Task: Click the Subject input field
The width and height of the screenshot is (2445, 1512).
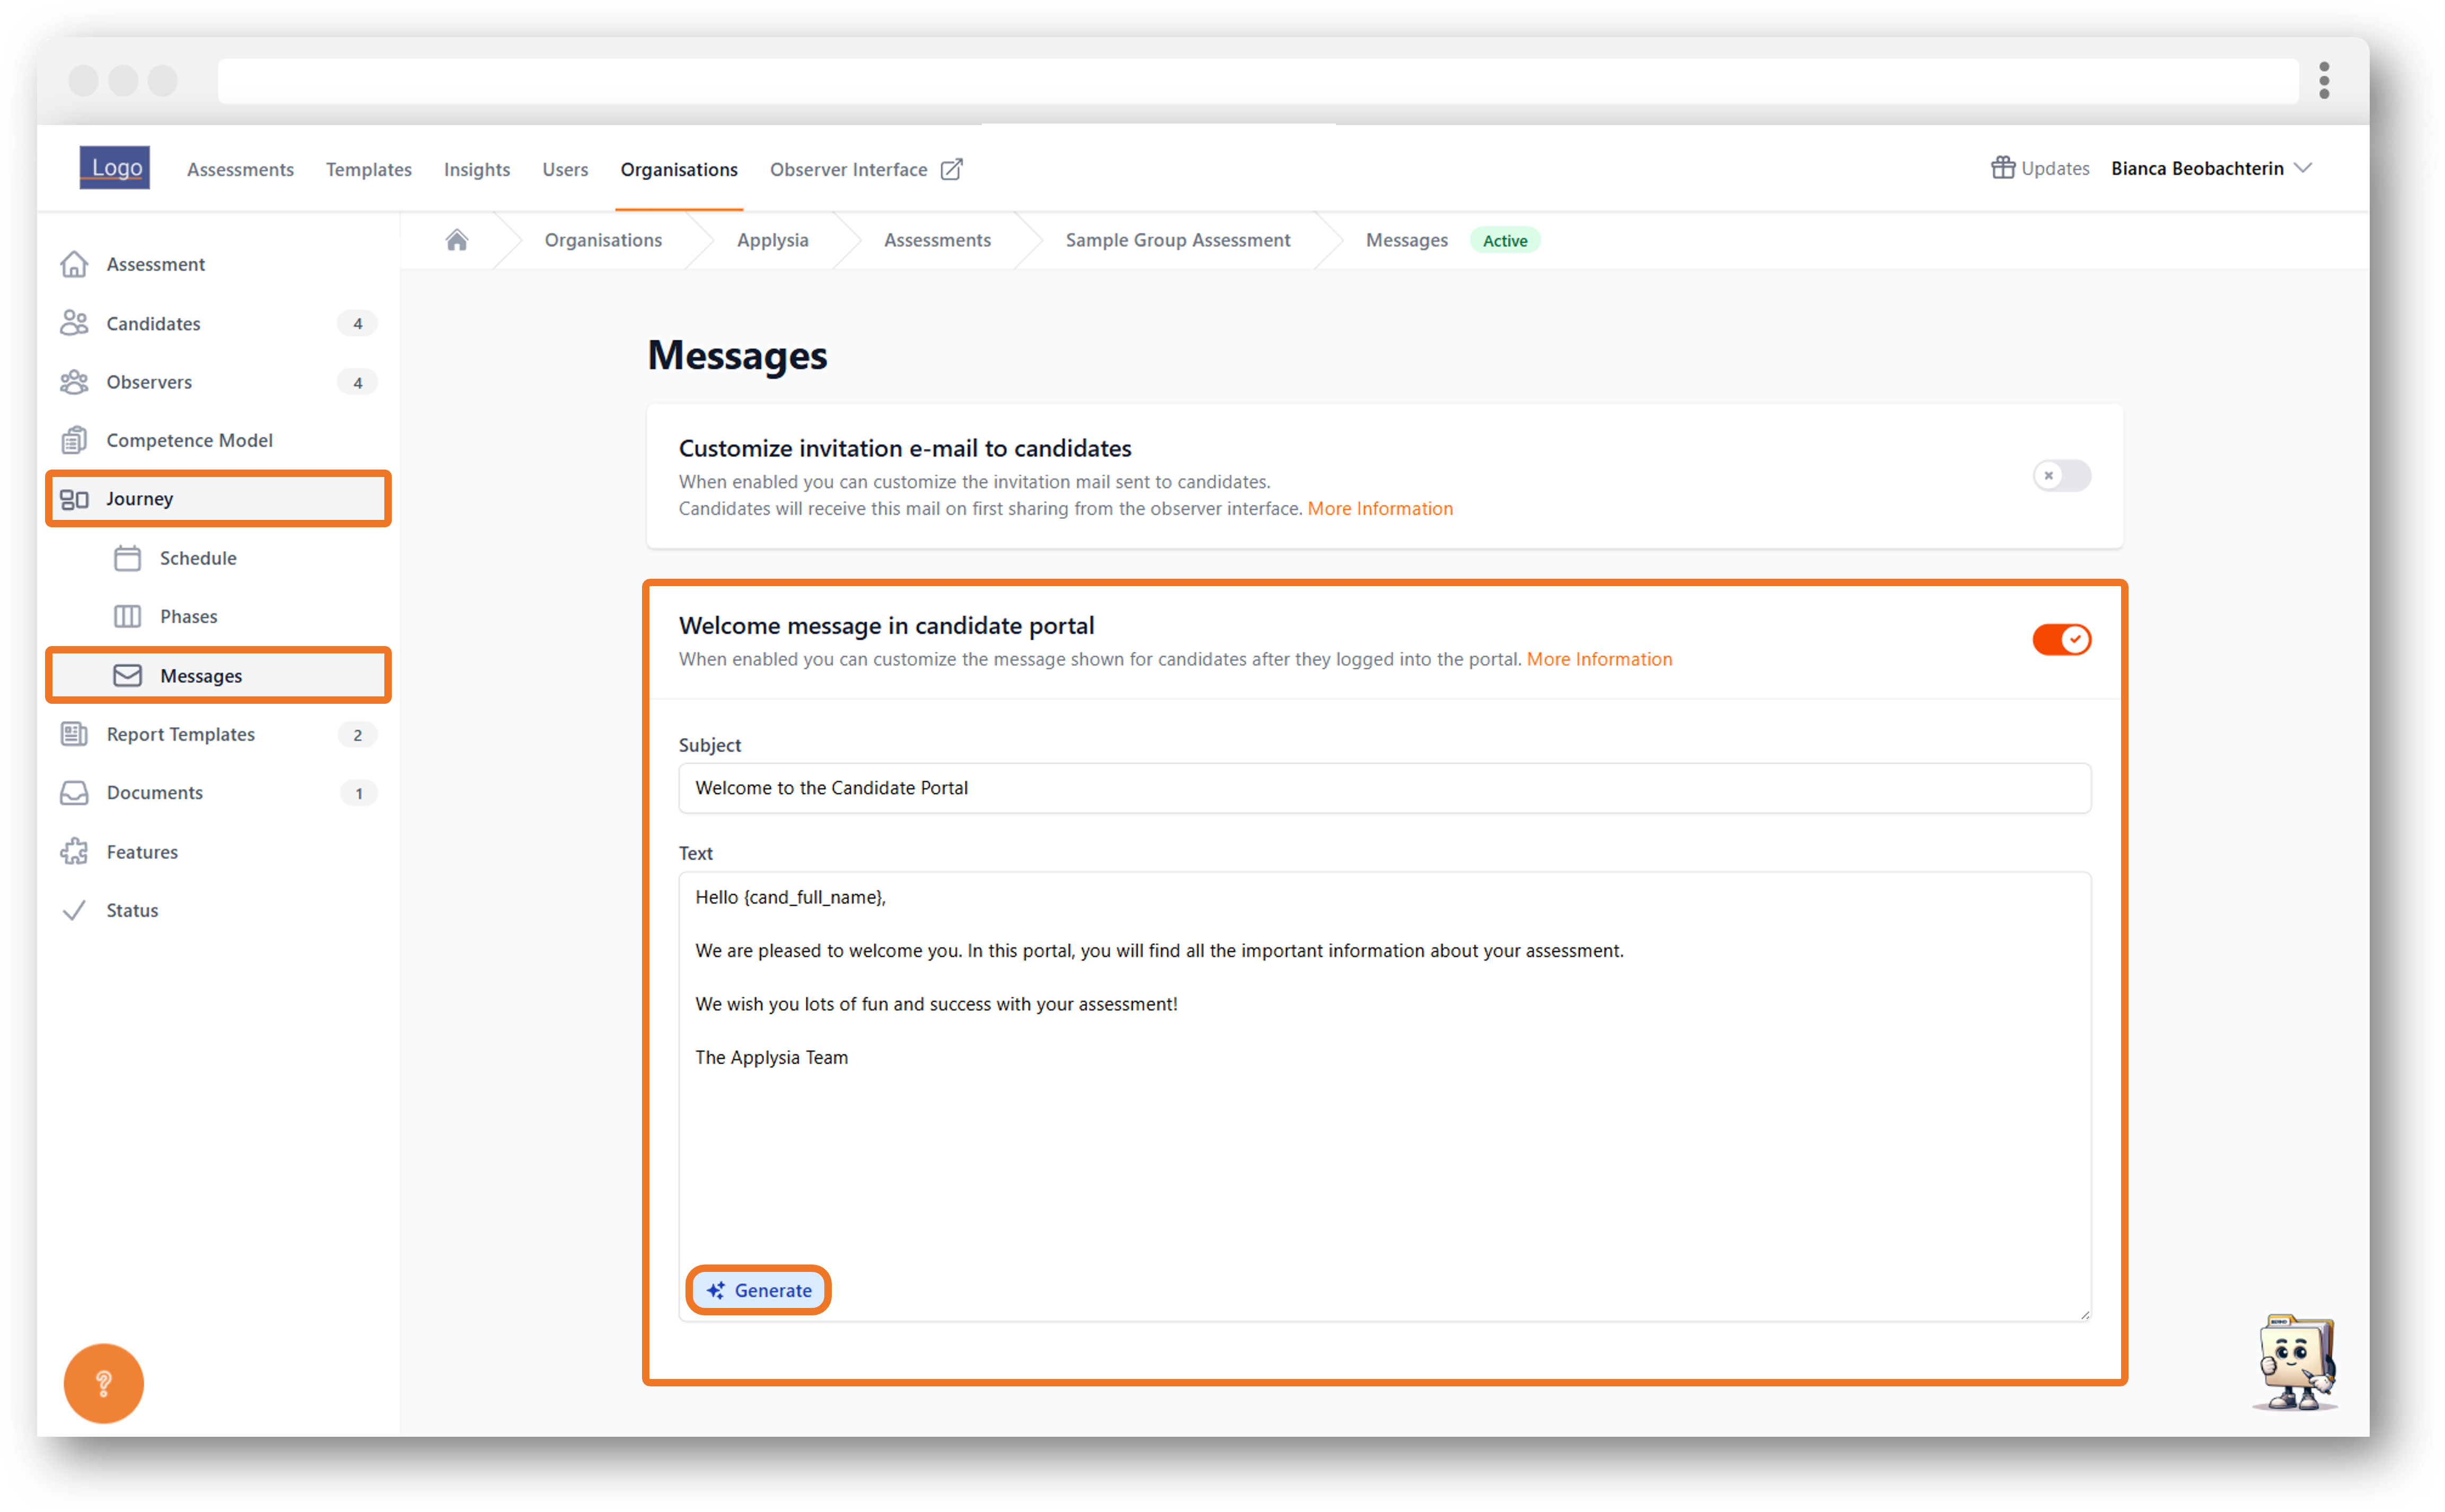Action: pyautogui.click(x=1384, y=788)
